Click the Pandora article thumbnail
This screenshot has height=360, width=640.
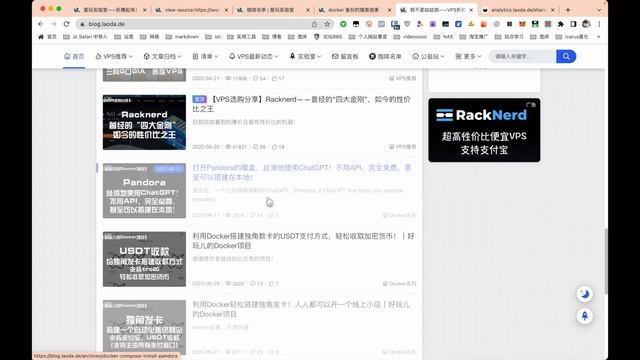coord(144,191)
